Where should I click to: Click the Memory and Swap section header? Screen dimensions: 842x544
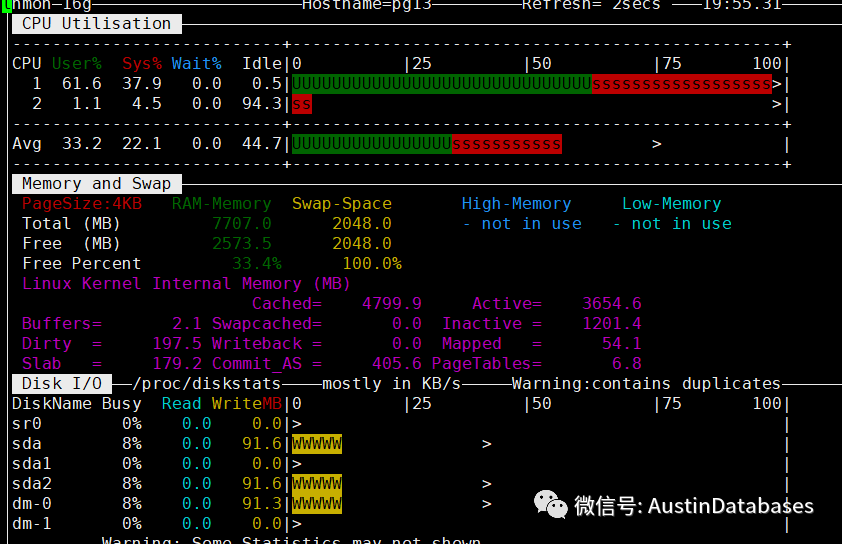point(97,184)
